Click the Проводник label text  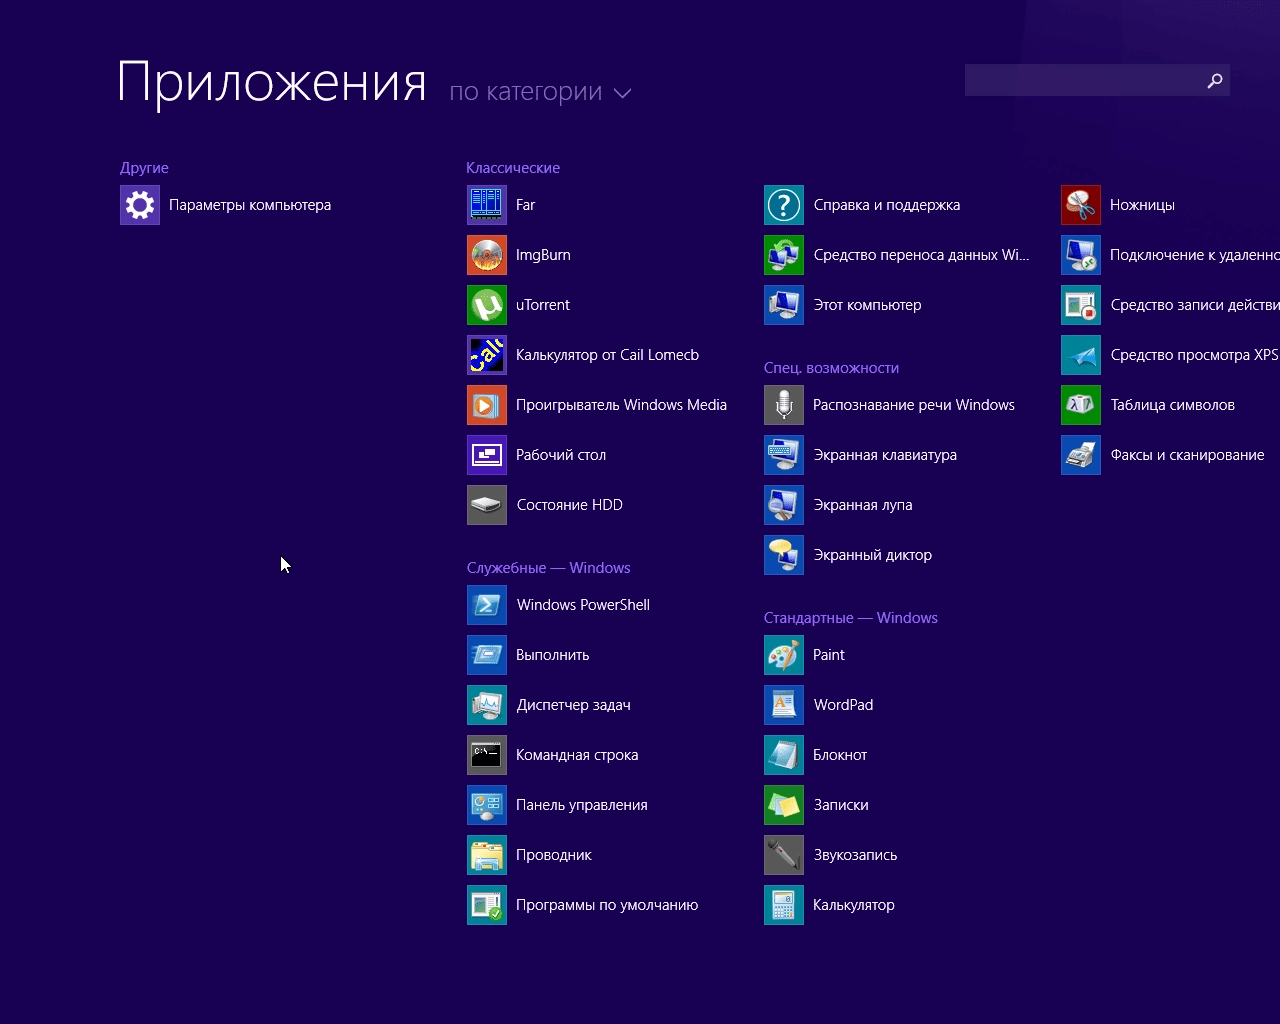click(554, 855)
